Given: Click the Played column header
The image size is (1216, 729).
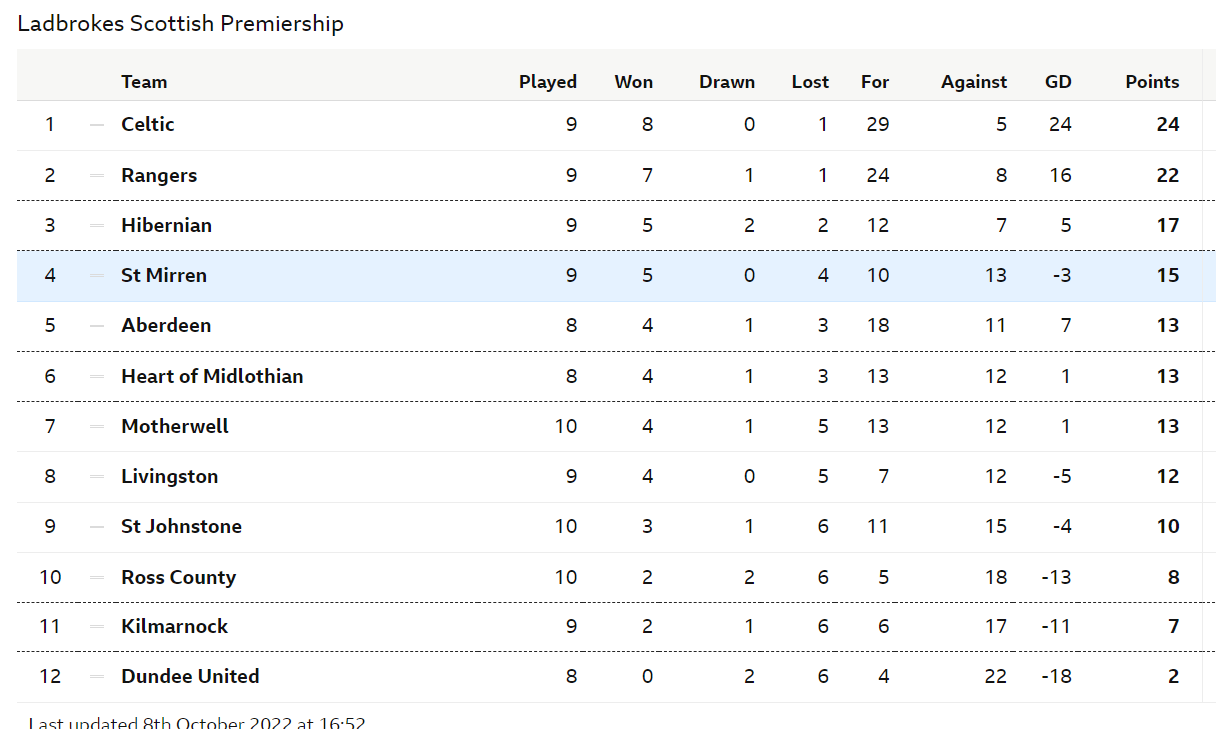Looking at the screenshot, I should (x=548, y=82).
